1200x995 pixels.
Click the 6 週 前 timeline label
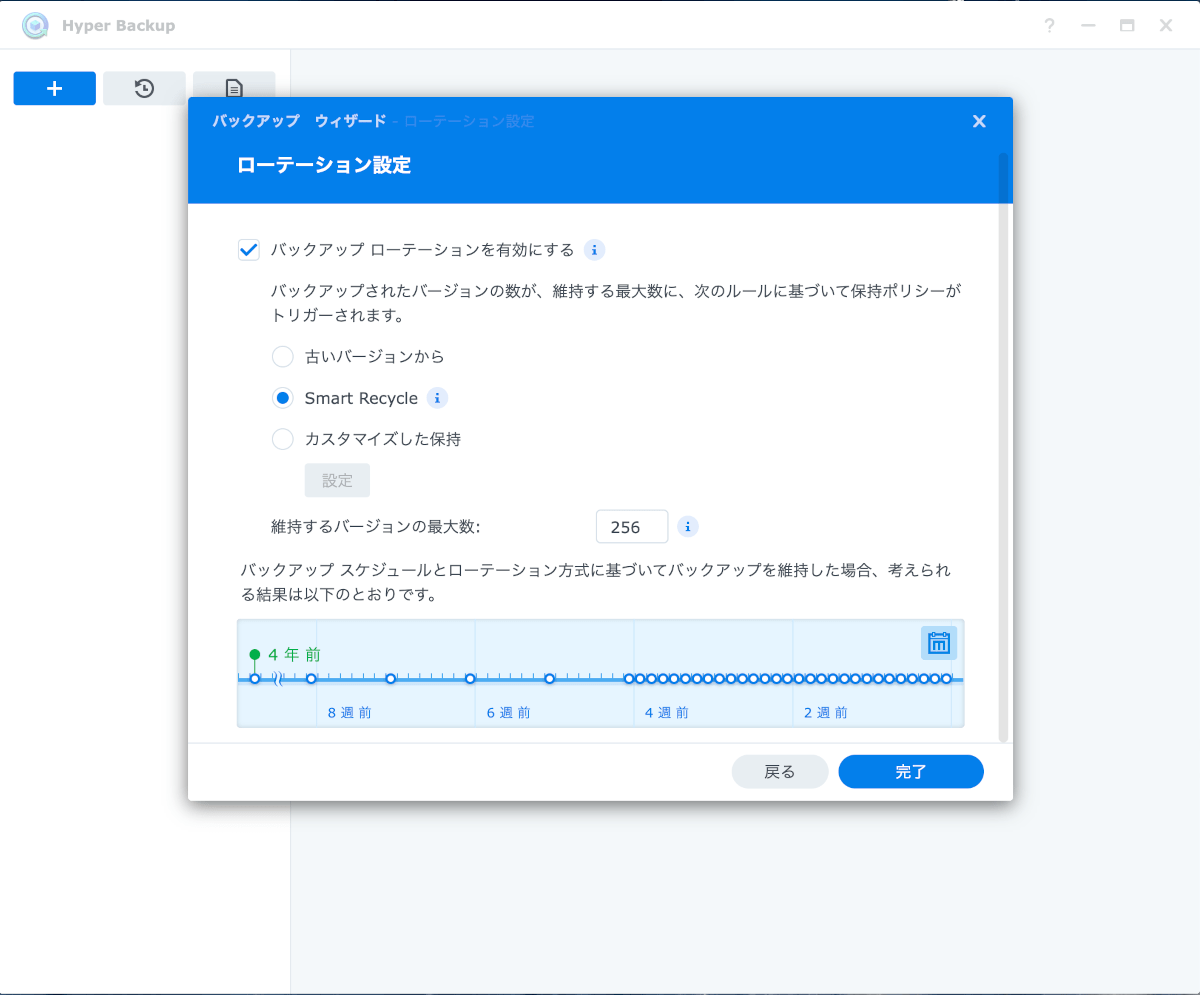(509, 713)
